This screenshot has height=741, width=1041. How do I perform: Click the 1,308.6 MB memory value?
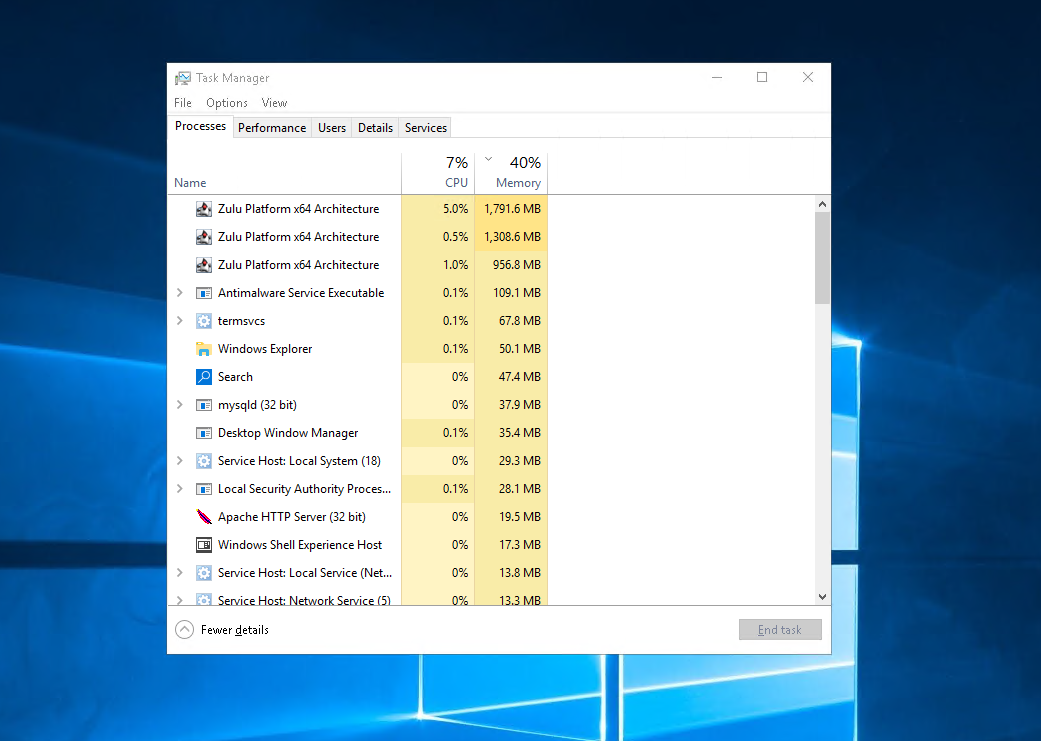click(x=512, y=236)
